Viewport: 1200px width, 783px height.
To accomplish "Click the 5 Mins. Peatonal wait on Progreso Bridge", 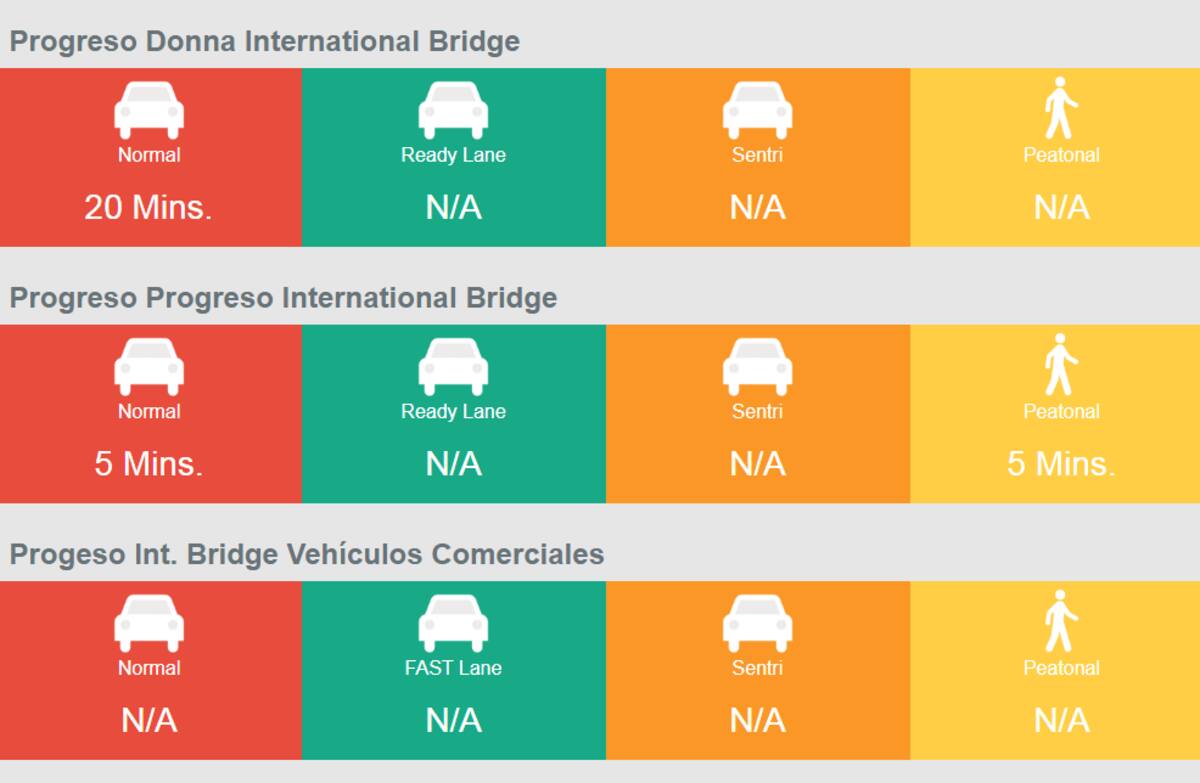I will (x=1061, y=464).
